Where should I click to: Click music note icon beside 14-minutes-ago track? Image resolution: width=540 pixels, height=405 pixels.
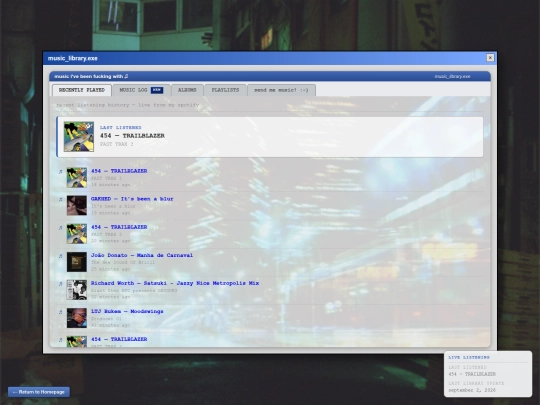click(x=61, y=172)
